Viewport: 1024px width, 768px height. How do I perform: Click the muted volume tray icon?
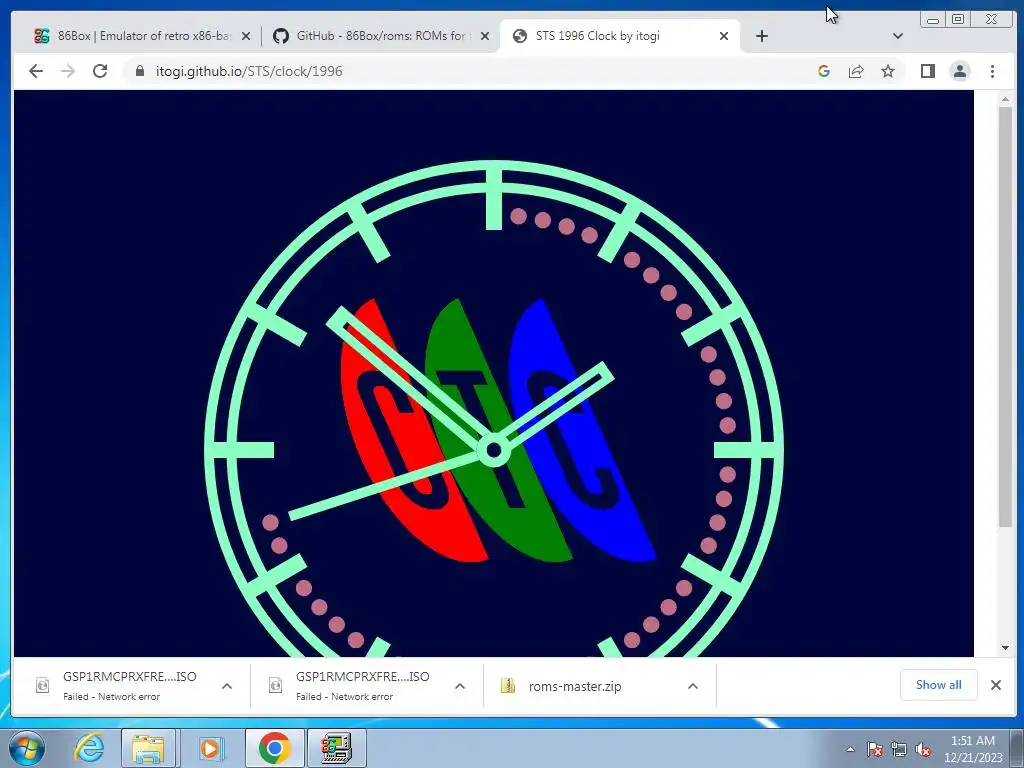[x=923, y=749]
